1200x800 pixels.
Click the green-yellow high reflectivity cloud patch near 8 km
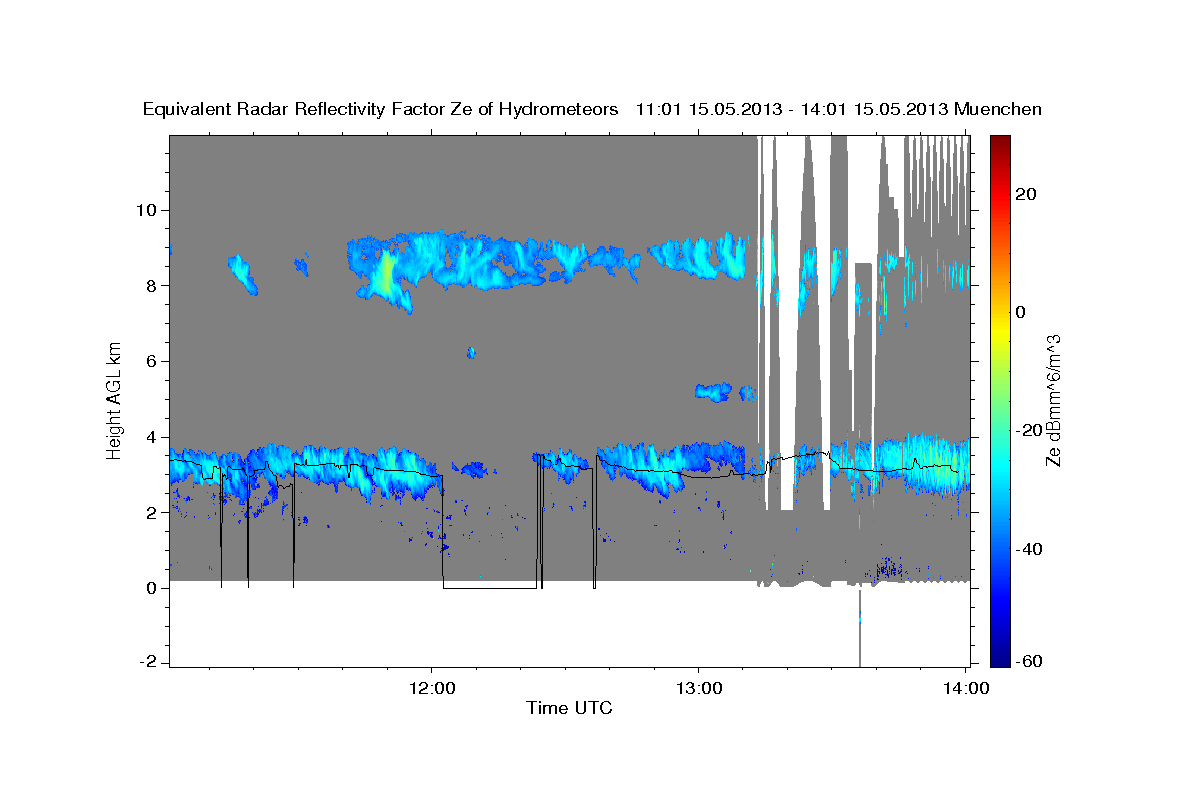(386, 273)
